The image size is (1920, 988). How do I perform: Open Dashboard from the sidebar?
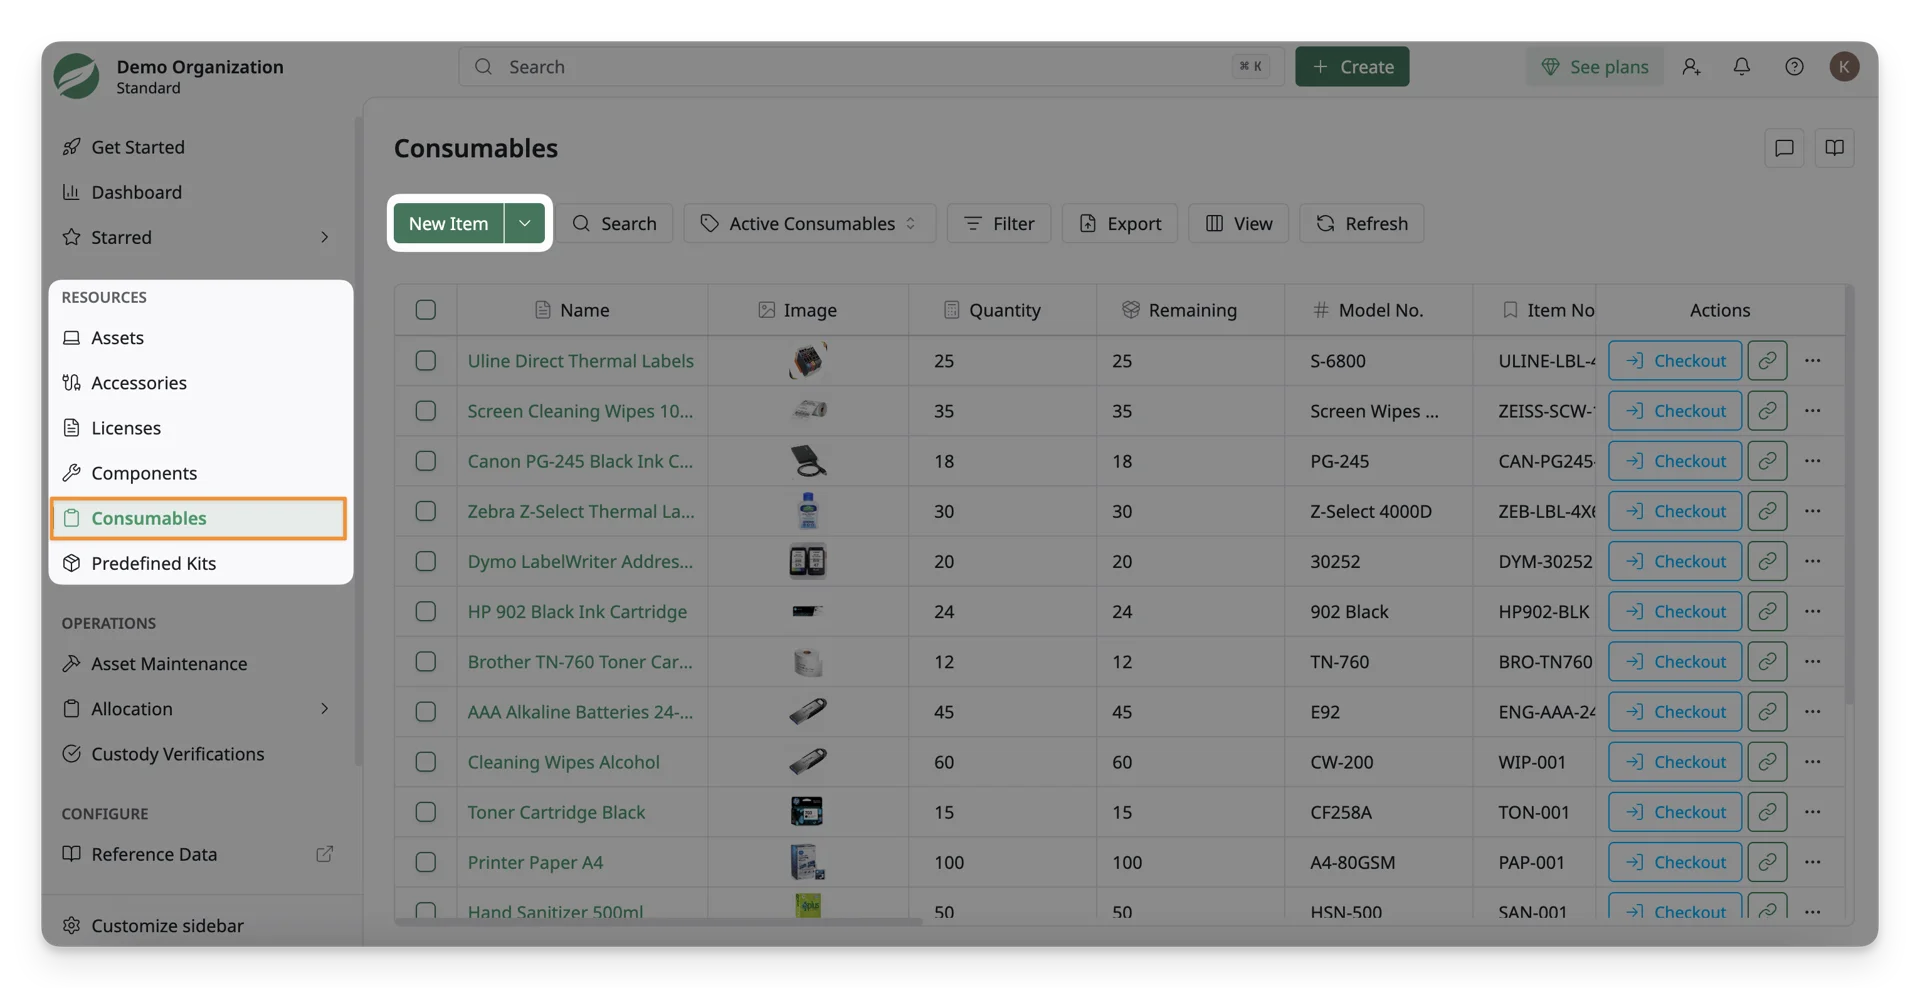click(x=197, y=192)
